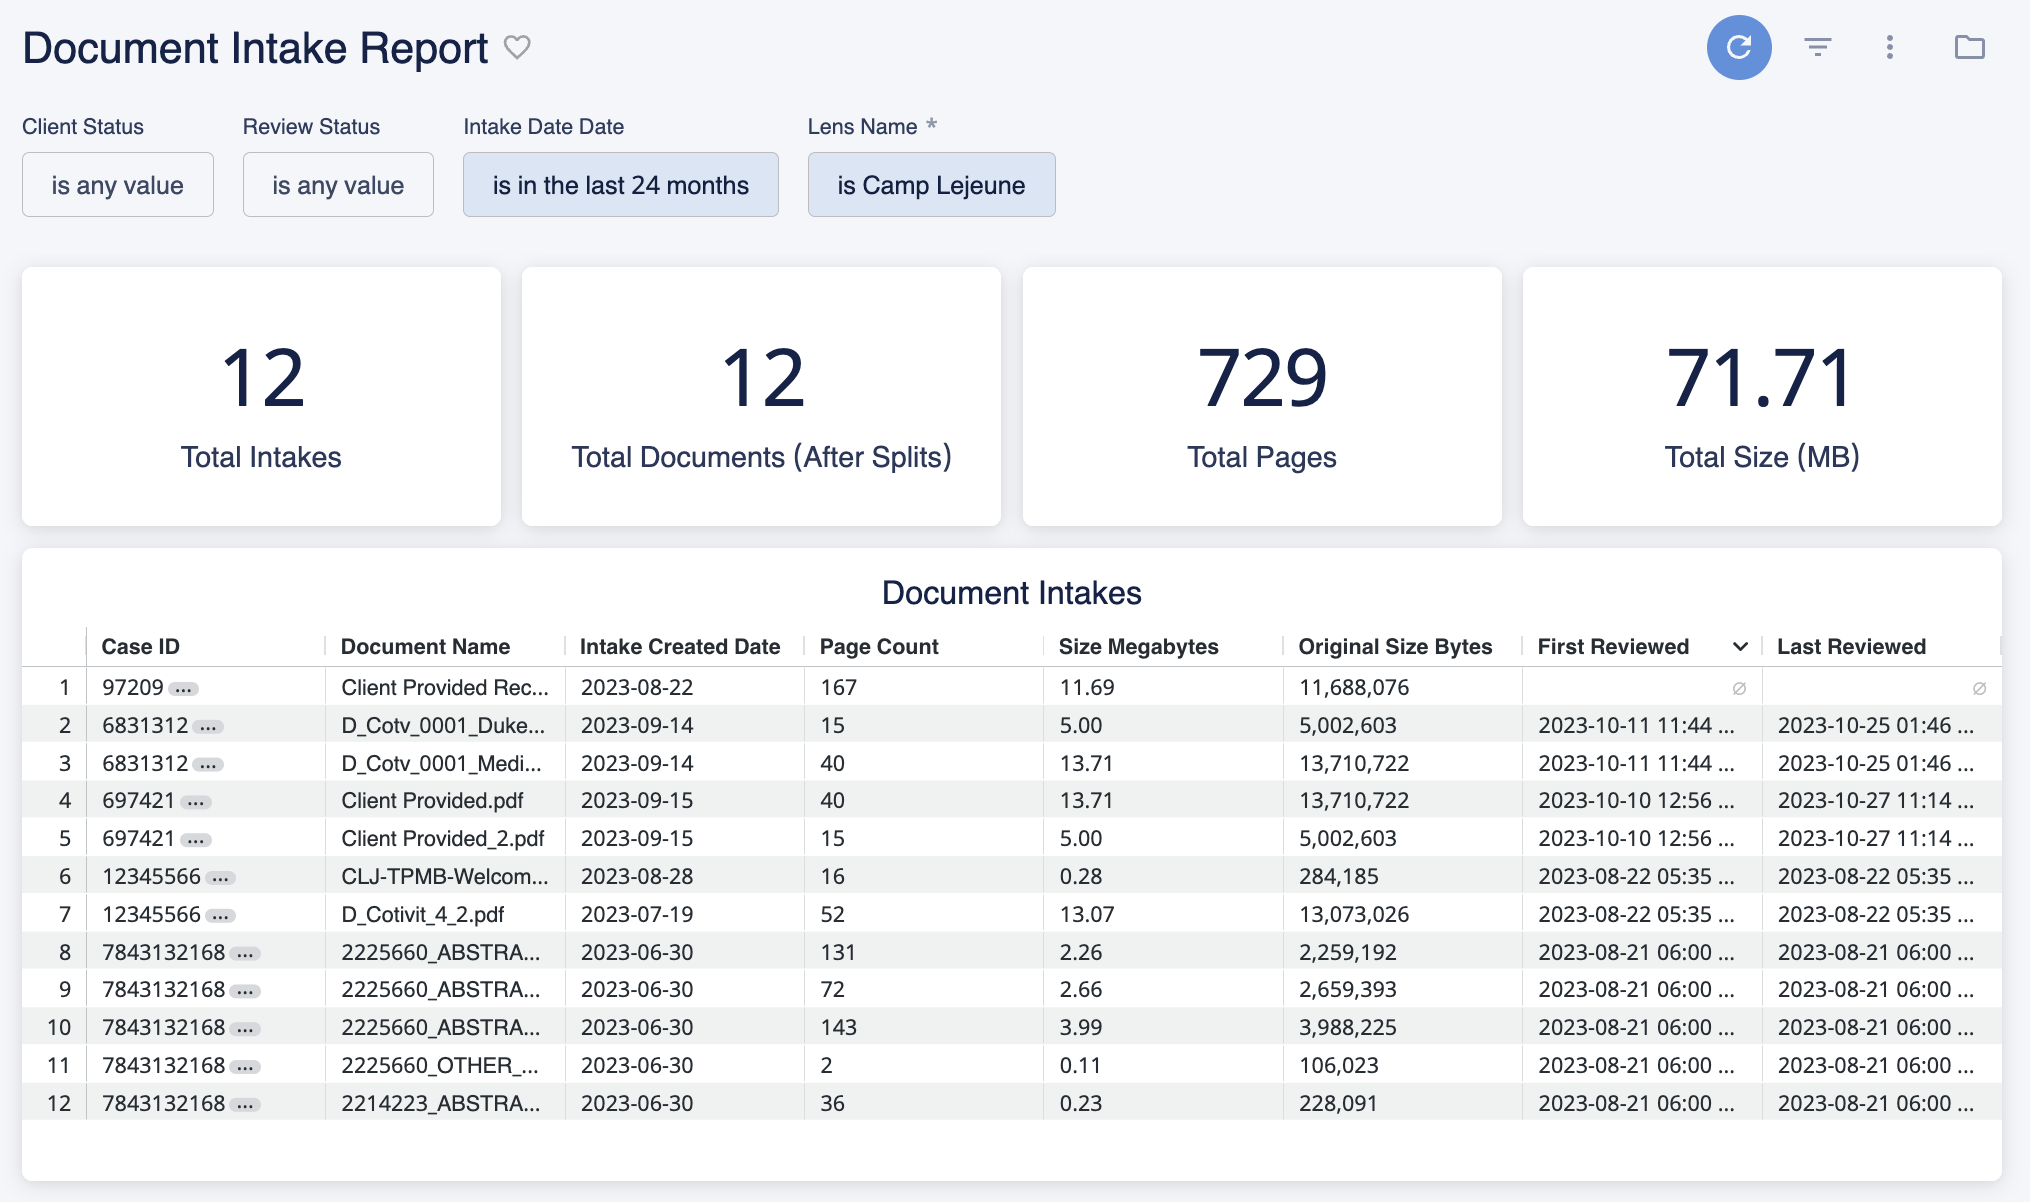This screenshot has height=1202, width=2030.
Task: Click the Total Size summary tile
Action: tap(1762, 397)
